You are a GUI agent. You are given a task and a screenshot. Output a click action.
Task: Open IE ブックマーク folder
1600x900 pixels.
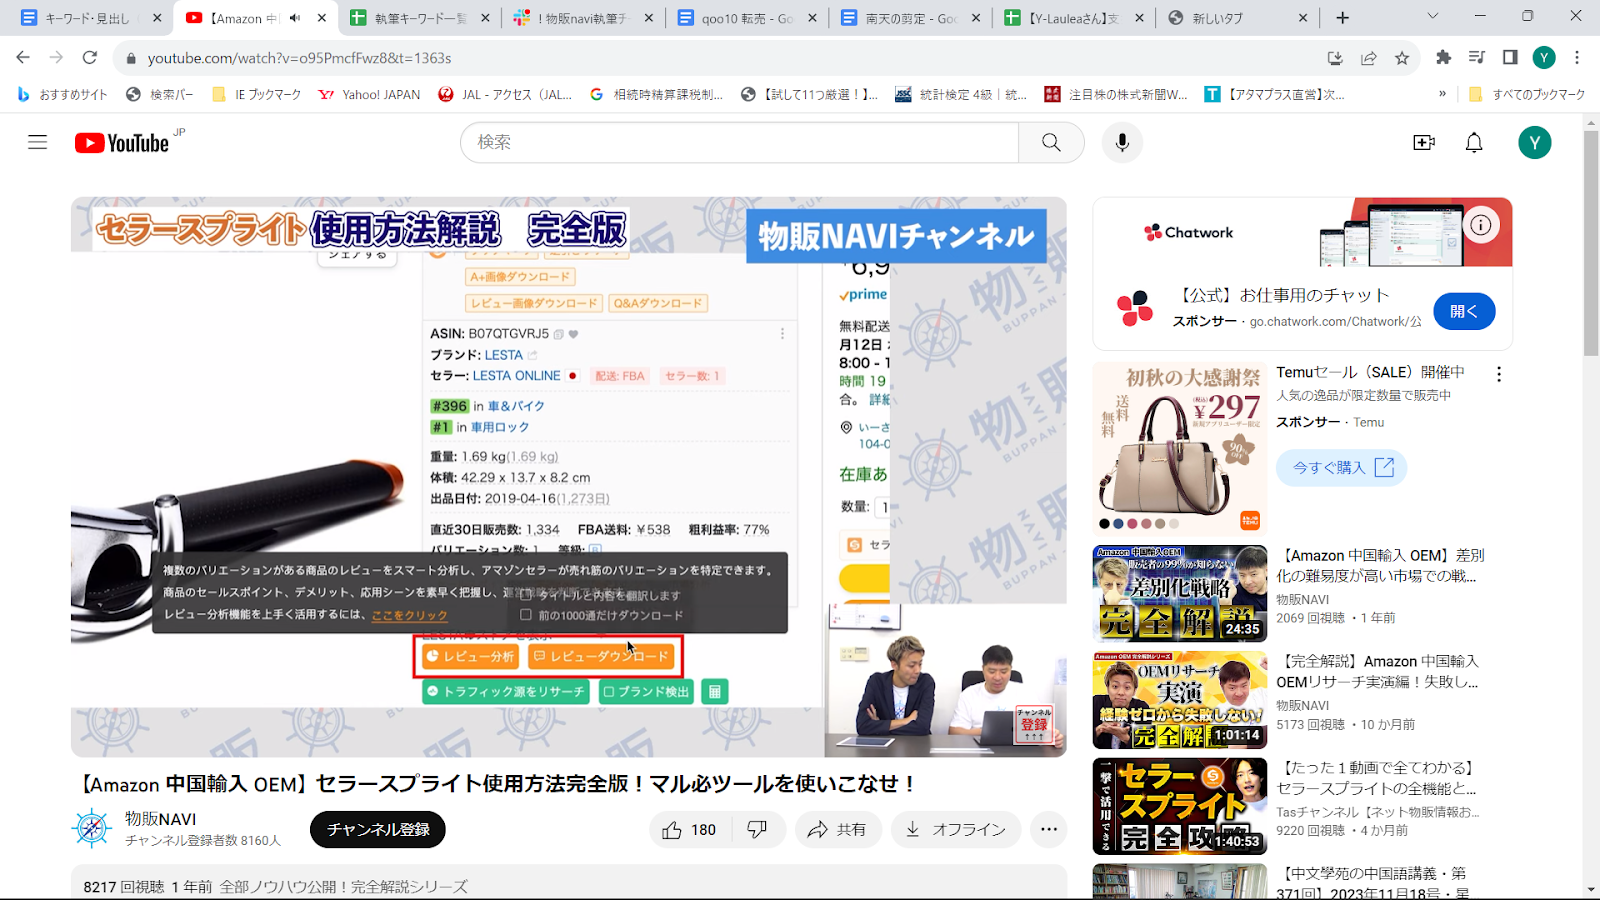[x=257, y=94]
